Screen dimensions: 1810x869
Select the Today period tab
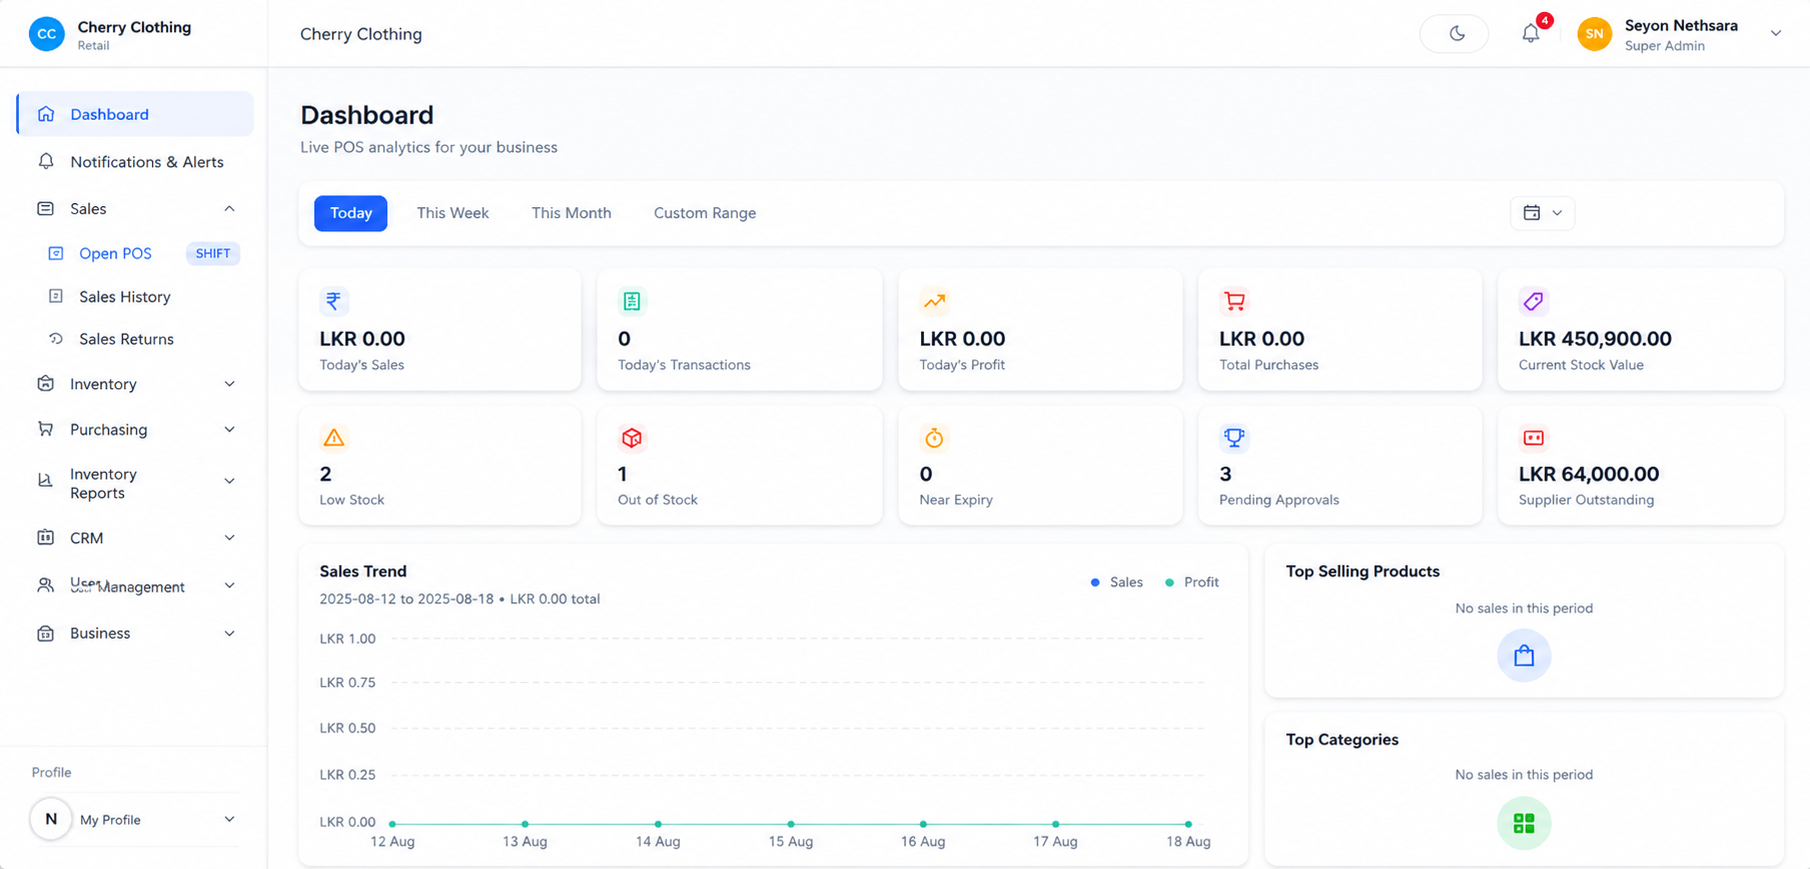(351, 213)
